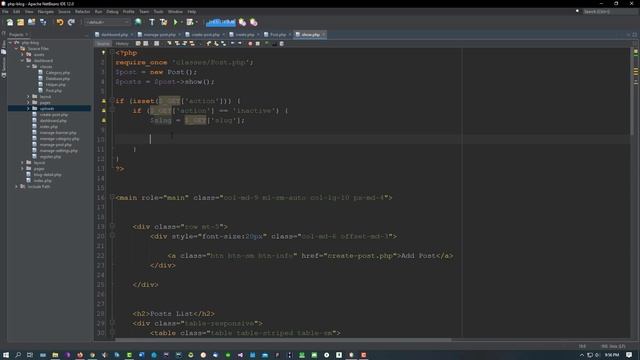
Task: Expand the assets folder
Action: point(22,54)
